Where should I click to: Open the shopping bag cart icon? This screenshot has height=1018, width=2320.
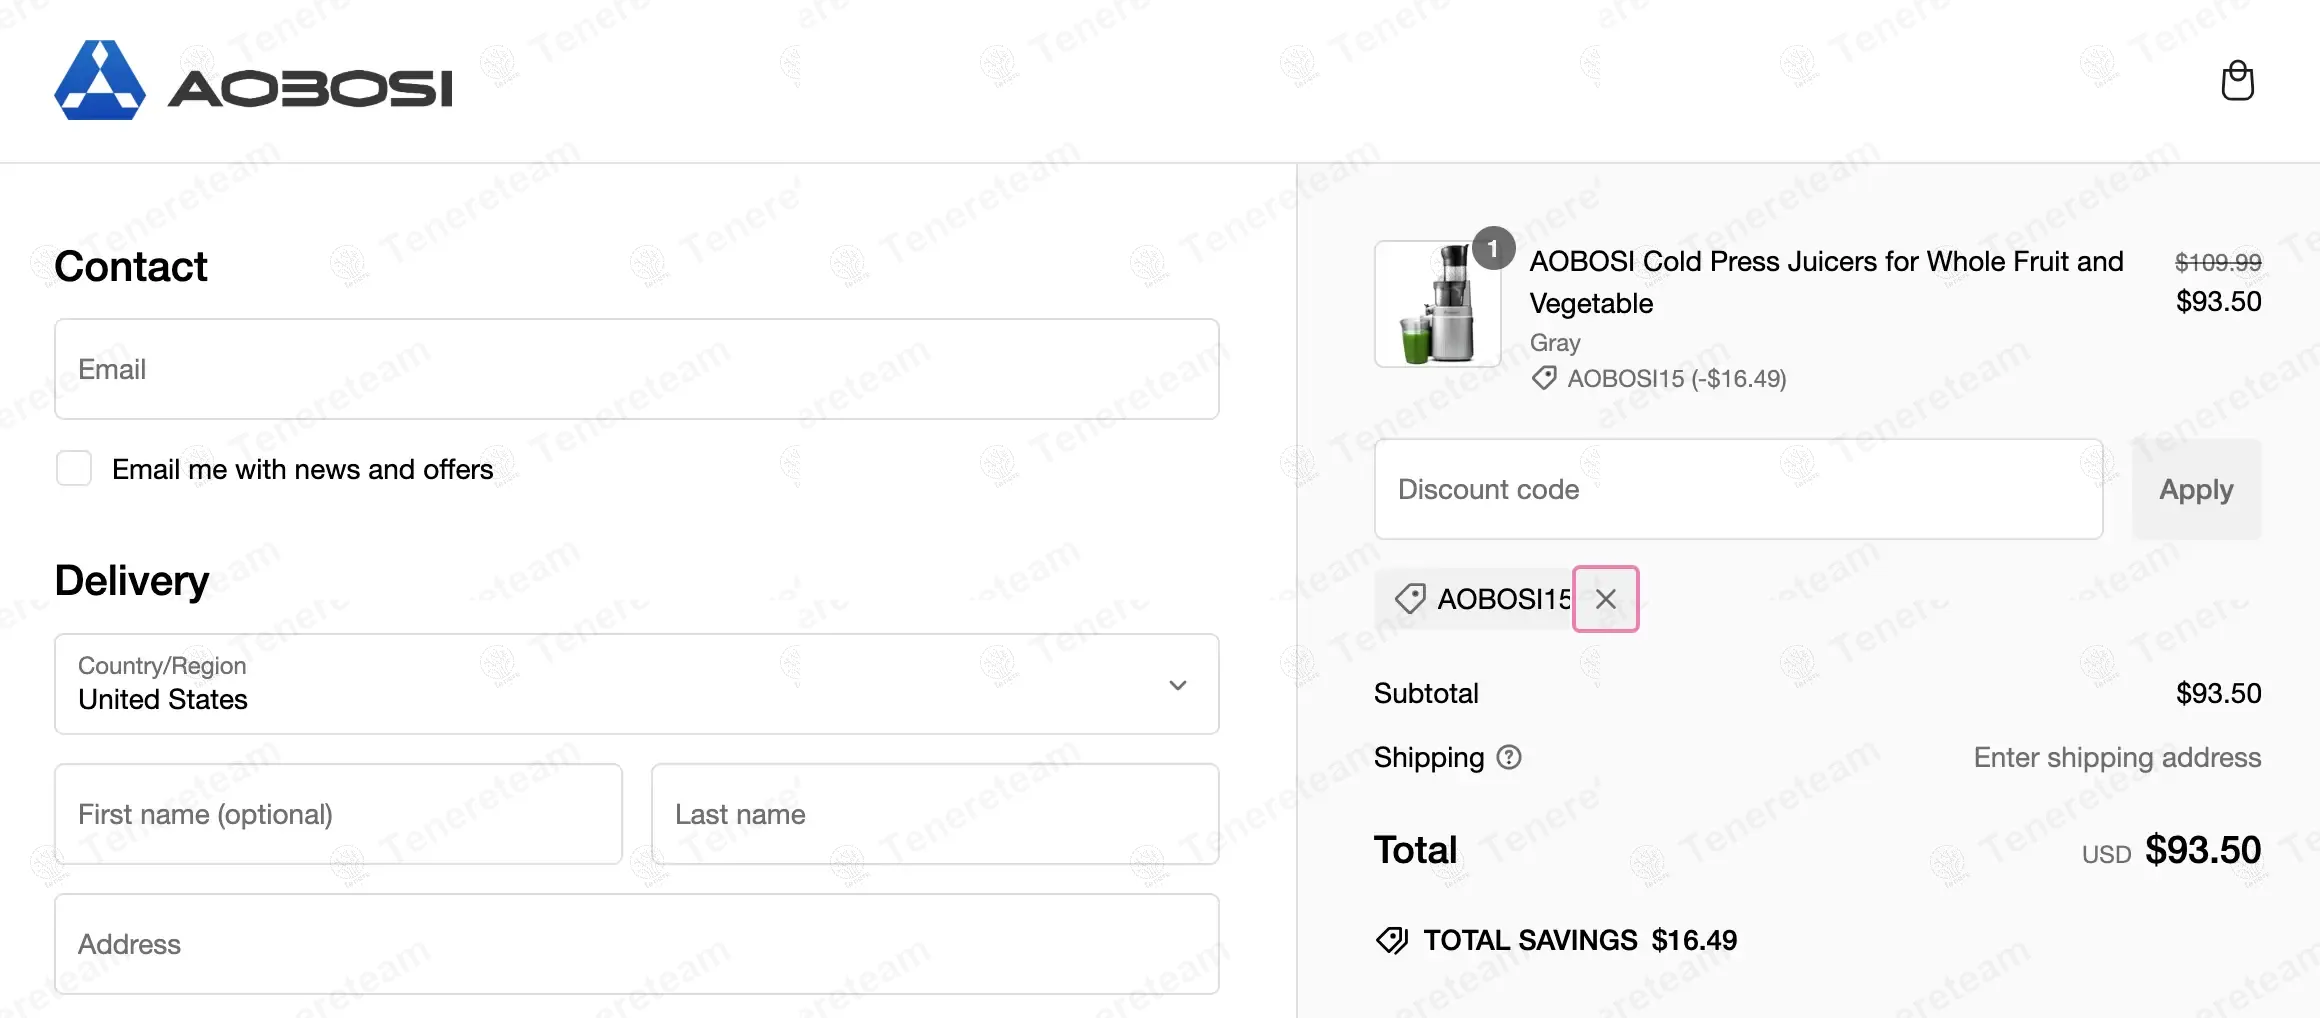pos(2237,81)
